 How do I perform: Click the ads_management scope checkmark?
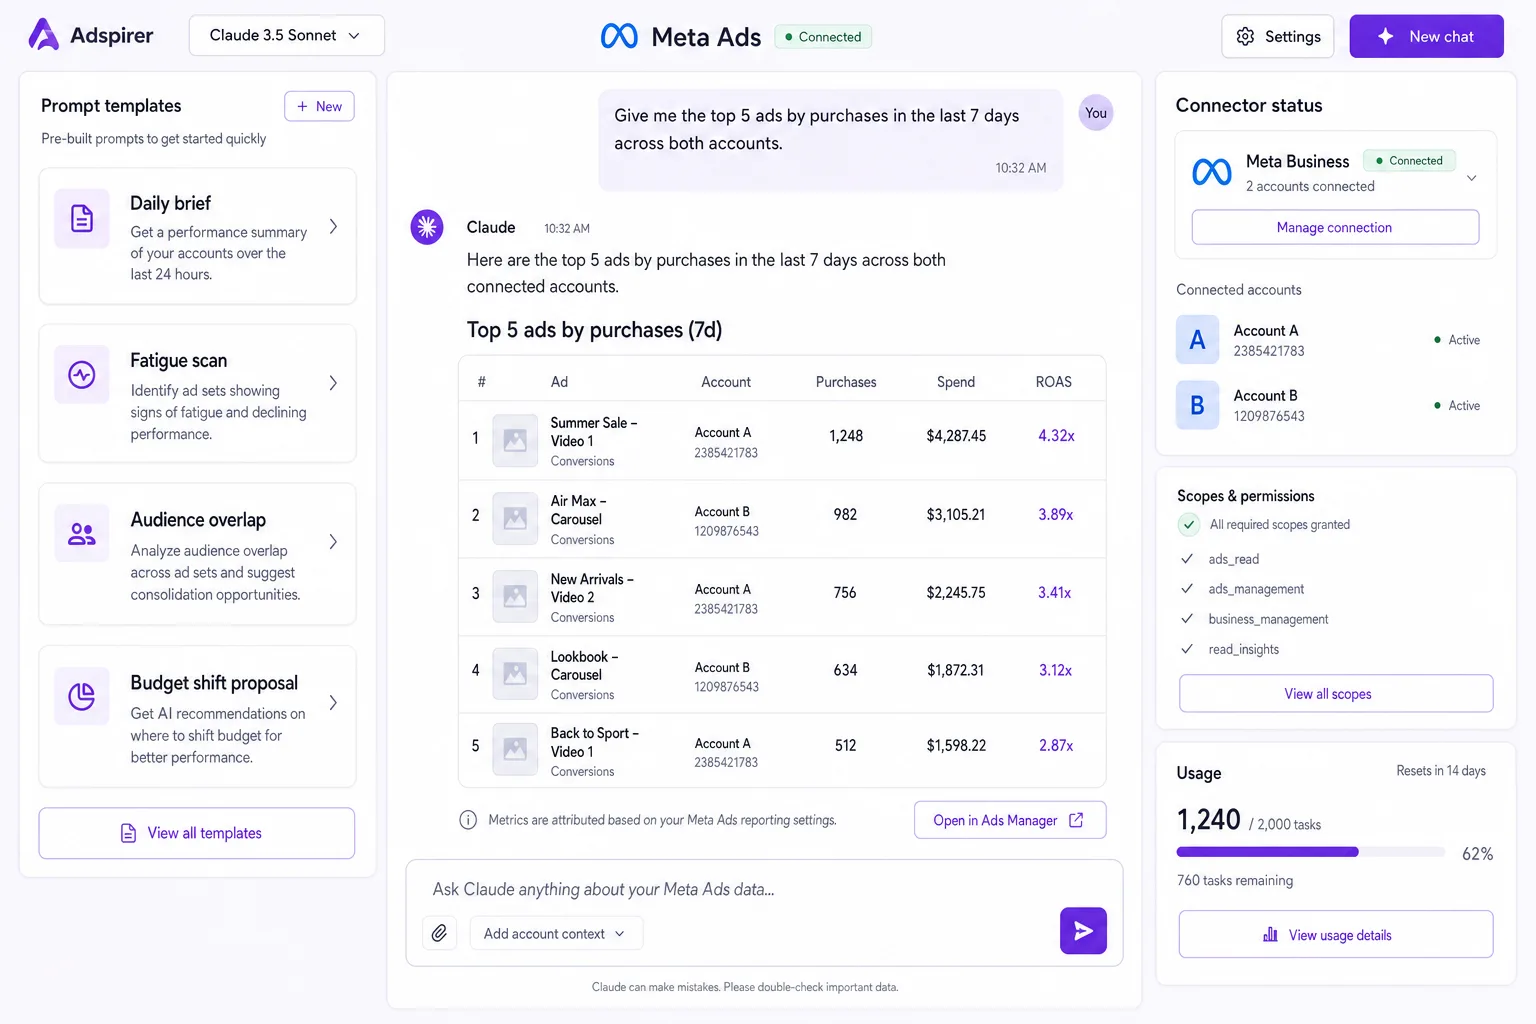click(x=1187, y=589)
